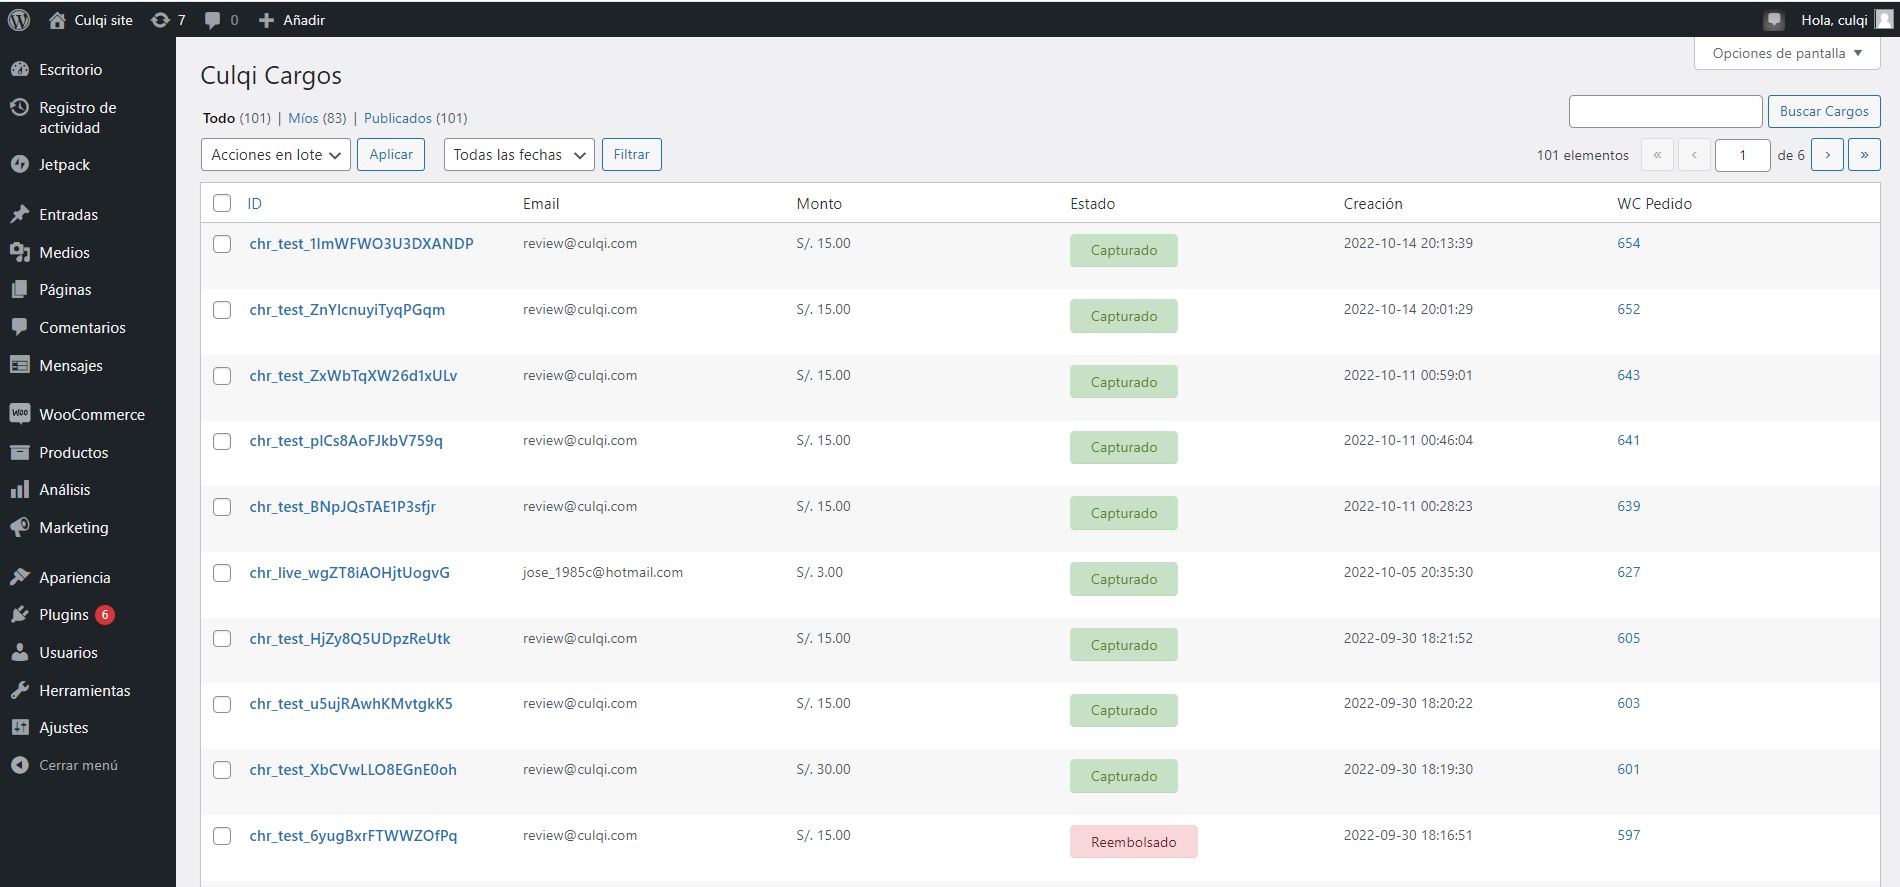Open charge chr_test_XbCVwLLO8EGnE0oh link
This screenshot has width=1900, height=887.
tap(353, 770)
